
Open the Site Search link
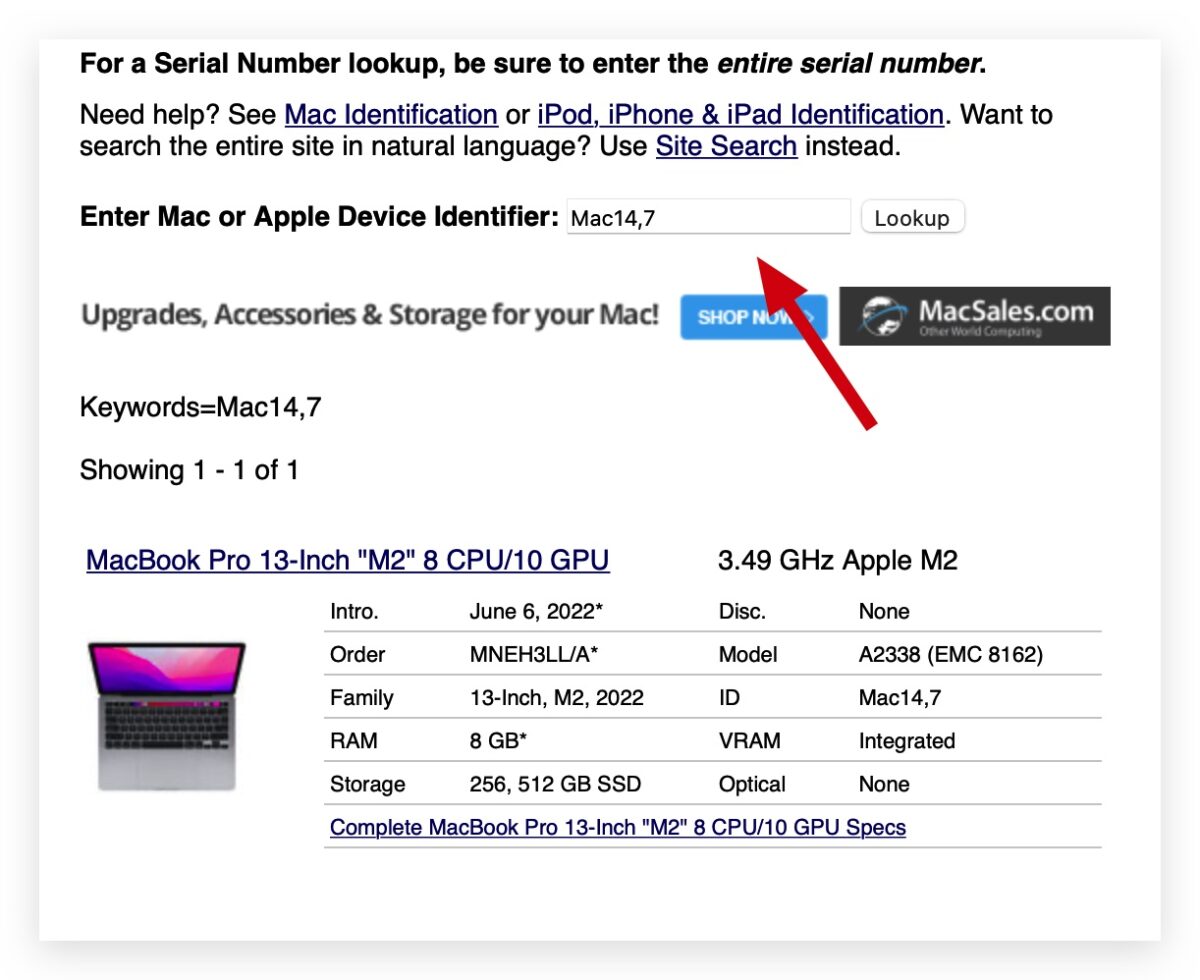tap(726, 147)
